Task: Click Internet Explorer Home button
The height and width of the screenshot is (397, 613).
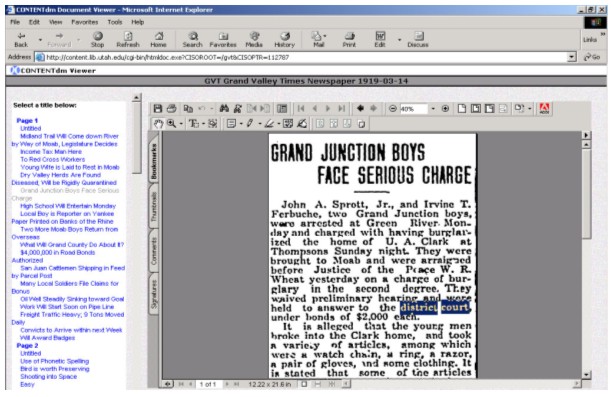Action: (158, 40)
